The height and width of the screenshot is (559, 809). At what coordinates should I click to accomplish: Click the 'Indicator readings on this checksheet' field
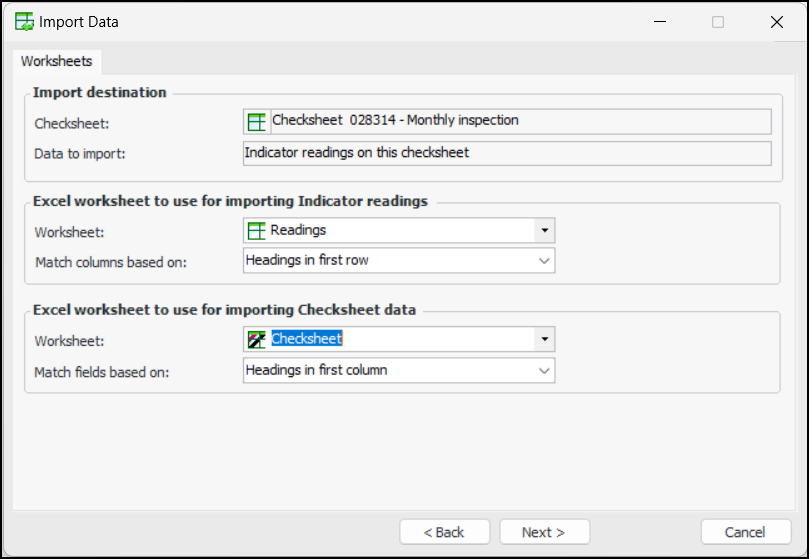point(507,153)
